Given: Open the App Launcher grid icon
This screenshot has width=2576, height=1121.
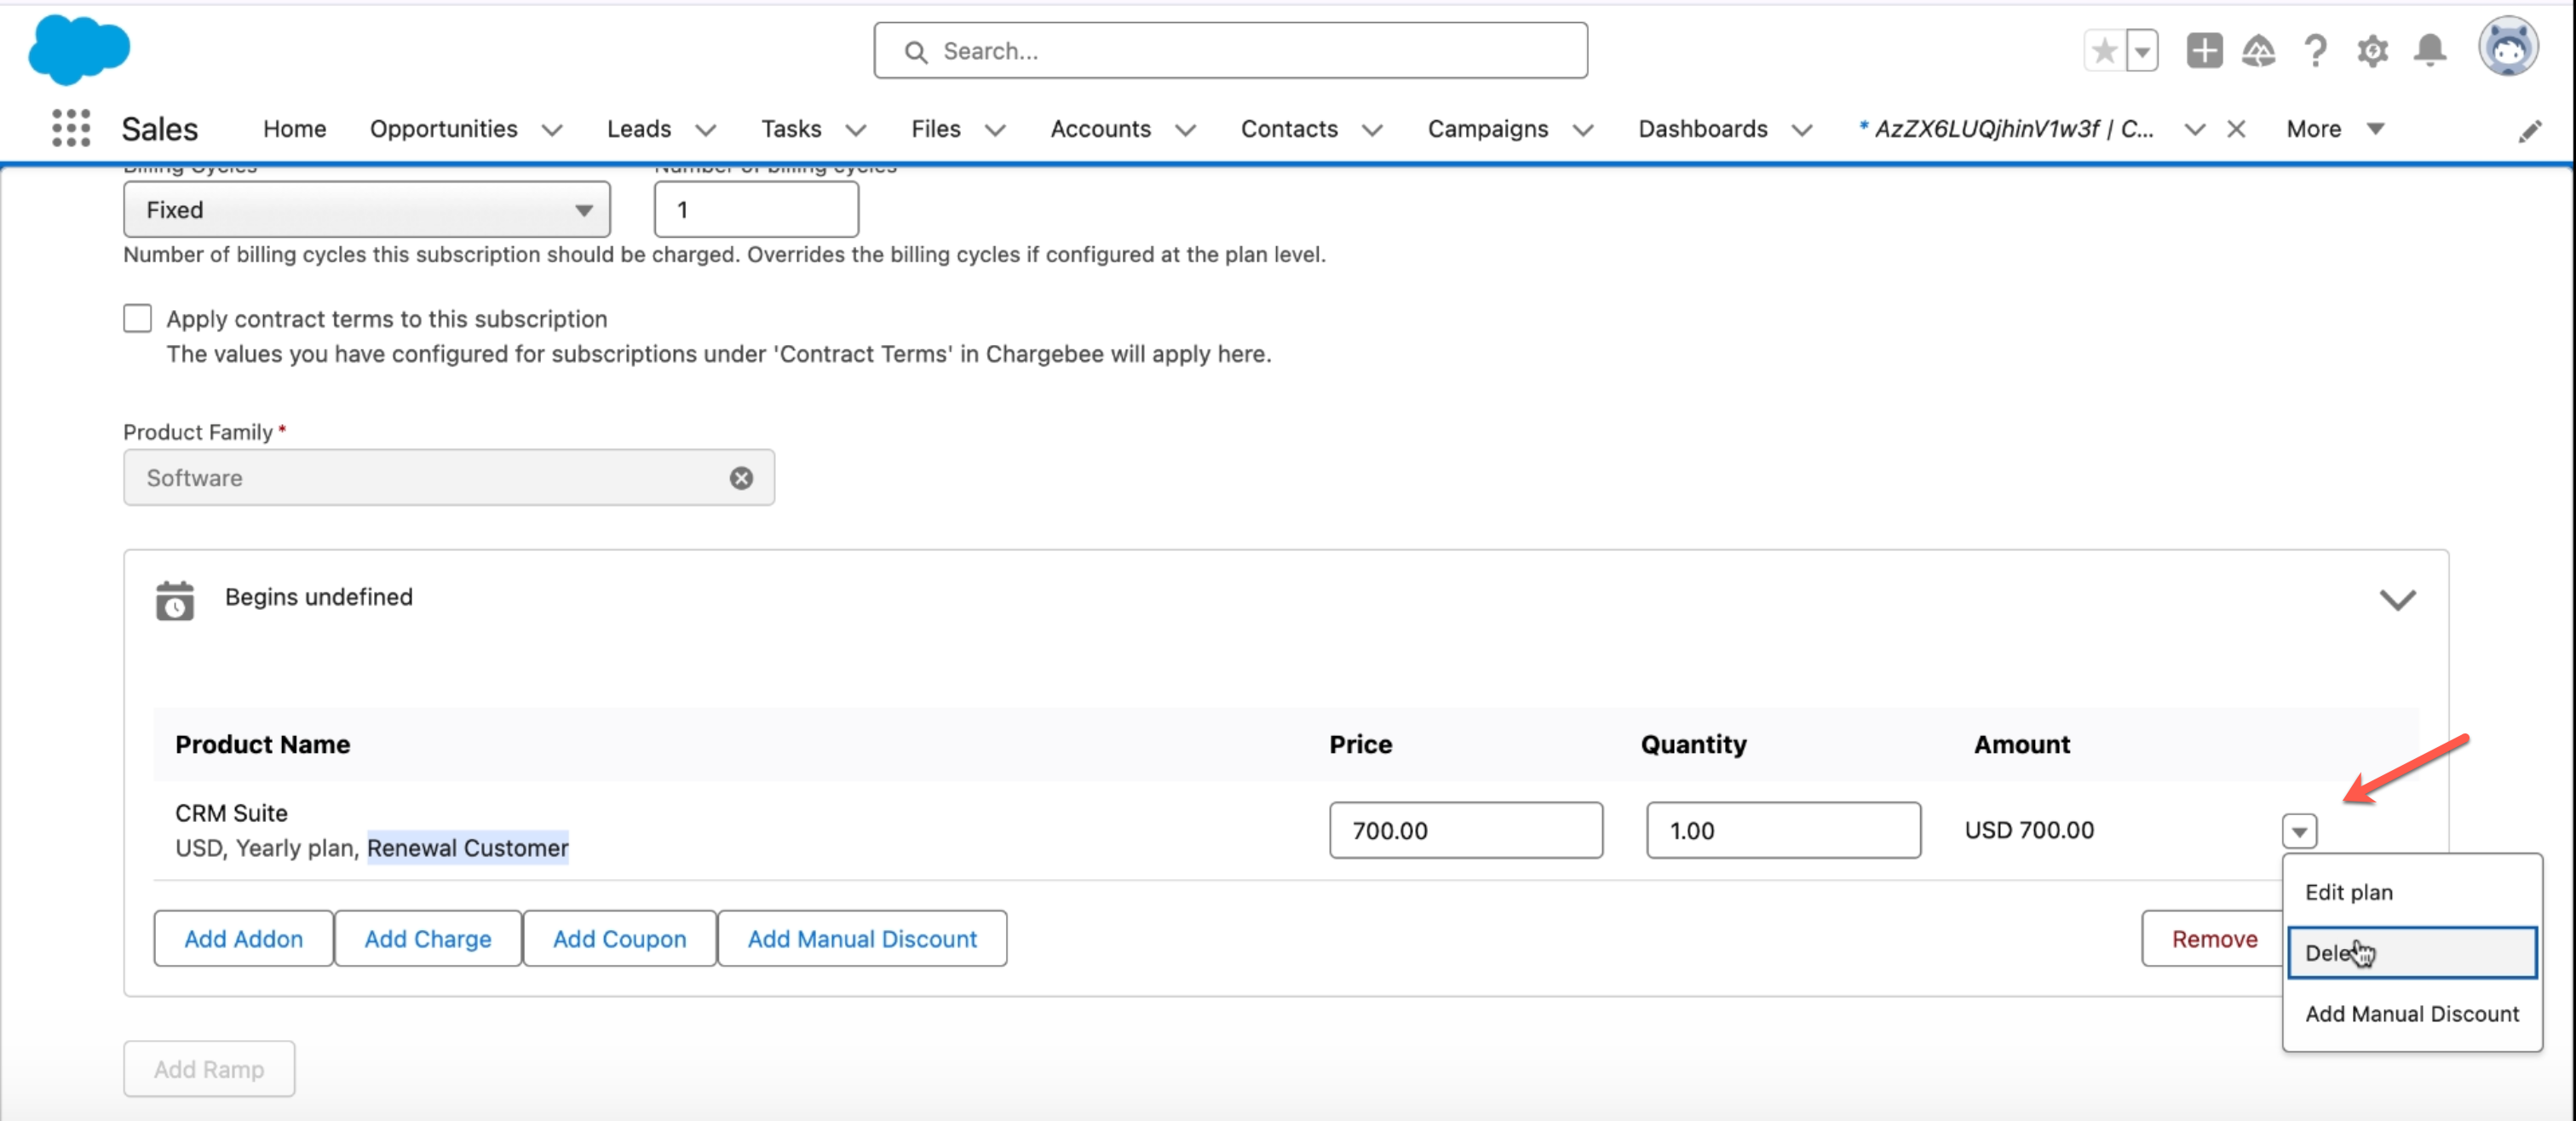Looking at the screenshot, I should click(71, 128).
